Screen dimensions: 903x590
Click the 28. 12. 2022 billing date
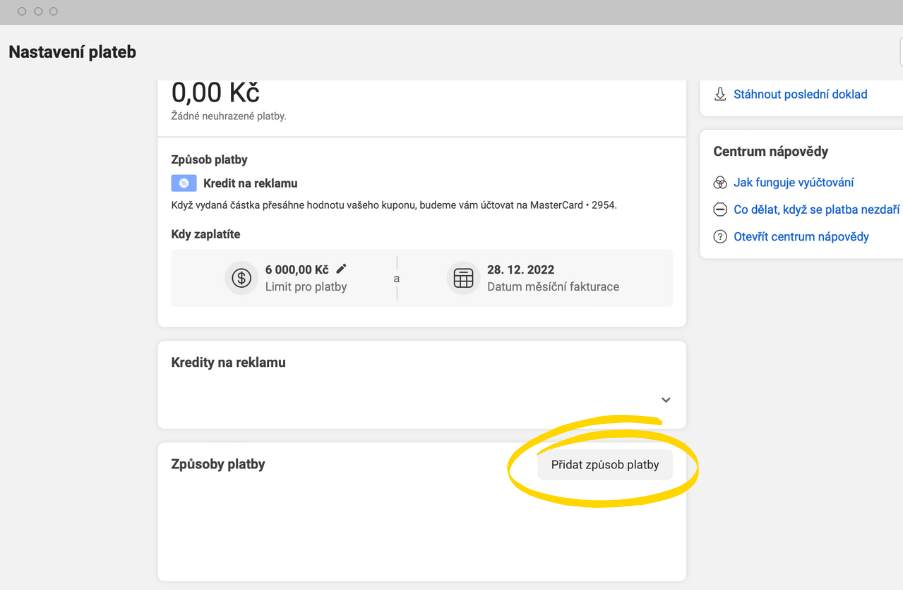tap(521, 270)
